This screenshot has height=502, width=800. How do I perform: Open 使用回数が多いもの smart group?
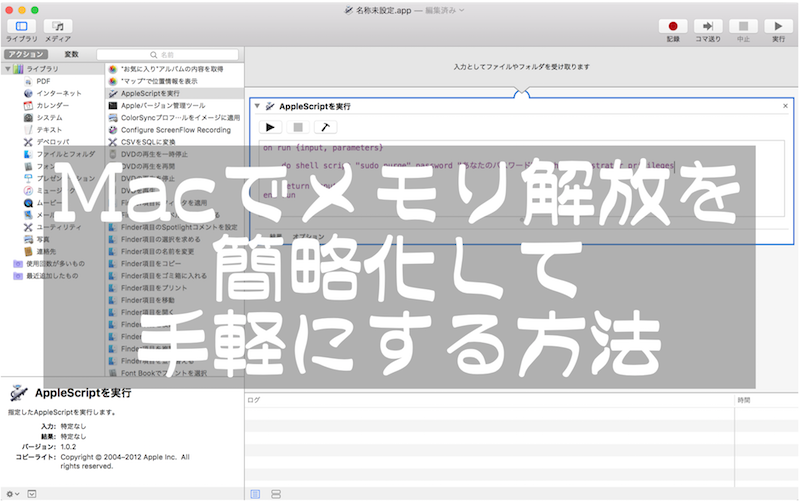(55, 264)
